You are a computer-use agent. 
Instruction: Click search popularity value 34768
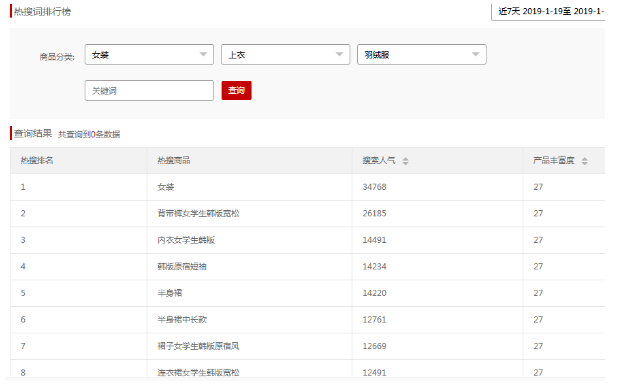click(374, 187)
